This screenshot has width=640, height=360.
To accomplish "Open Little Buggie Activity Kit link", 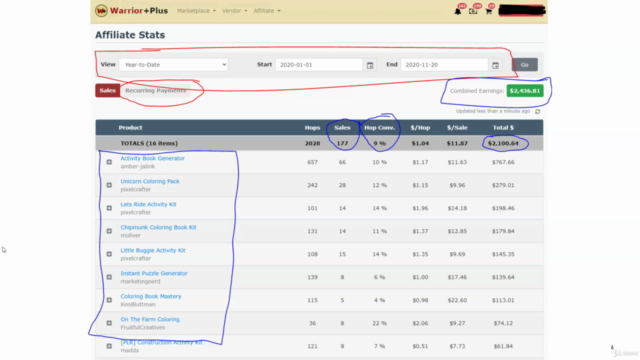I will tap(153, 250).
